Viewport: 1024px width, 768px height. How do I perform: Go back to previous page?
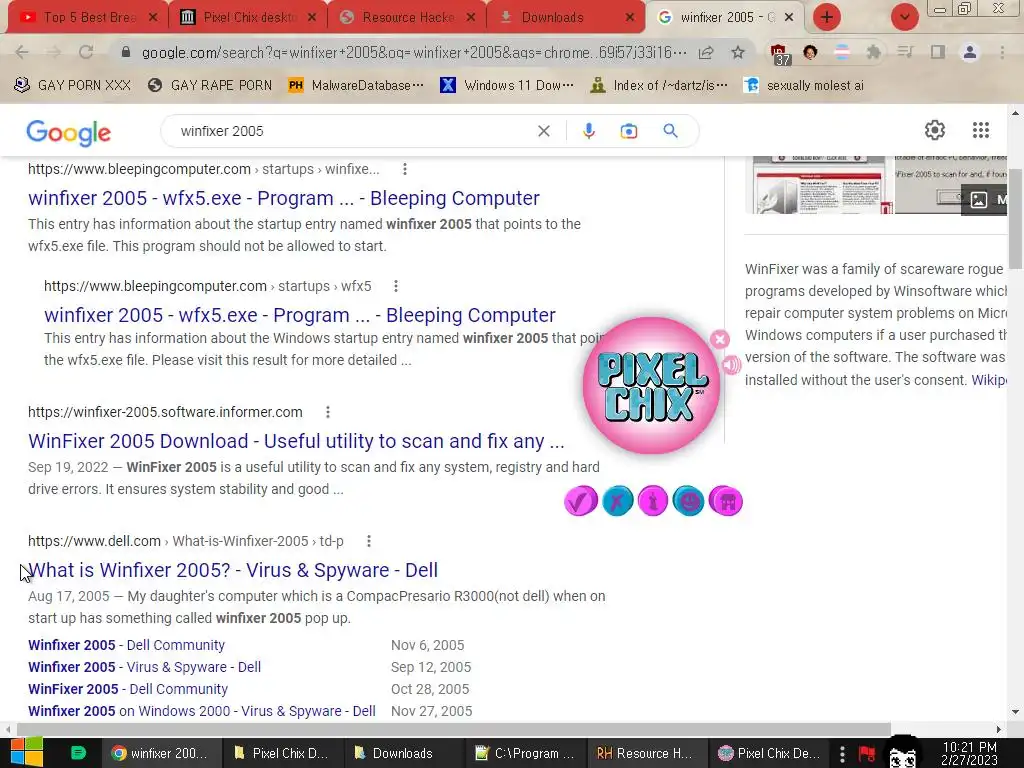click(x=22, y=52)
